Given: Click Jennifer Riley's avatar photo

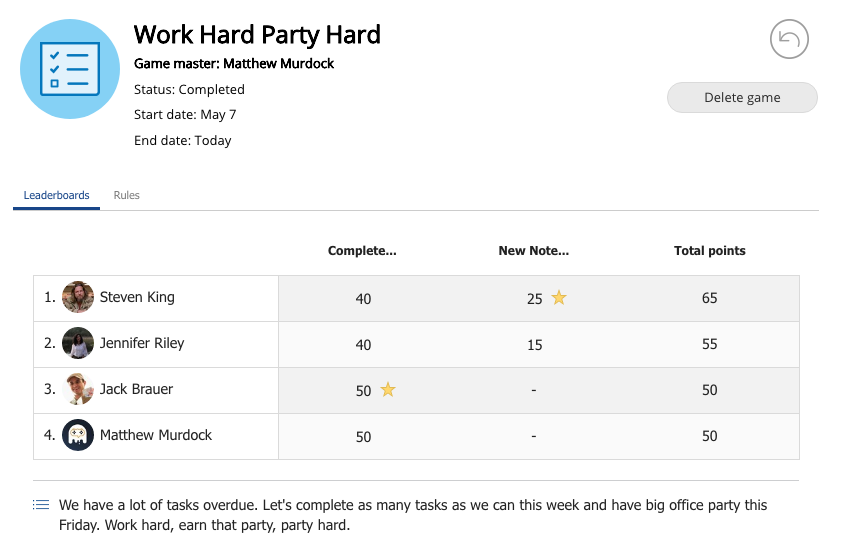Looking at the screenshot, I should coord(78,343).
